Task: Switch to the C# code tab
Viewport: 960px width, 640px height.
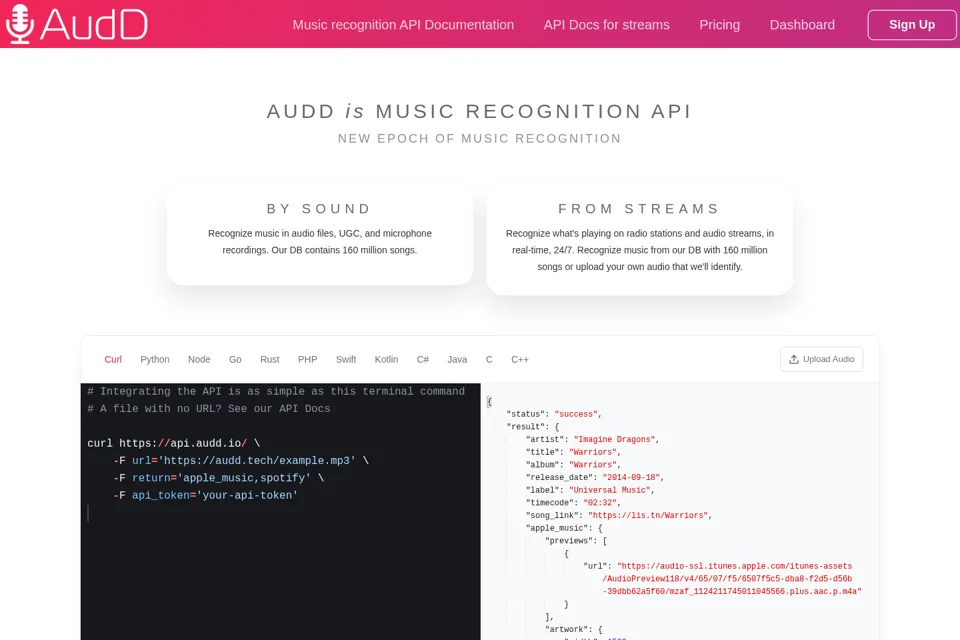Action: (x=422, y=360)
